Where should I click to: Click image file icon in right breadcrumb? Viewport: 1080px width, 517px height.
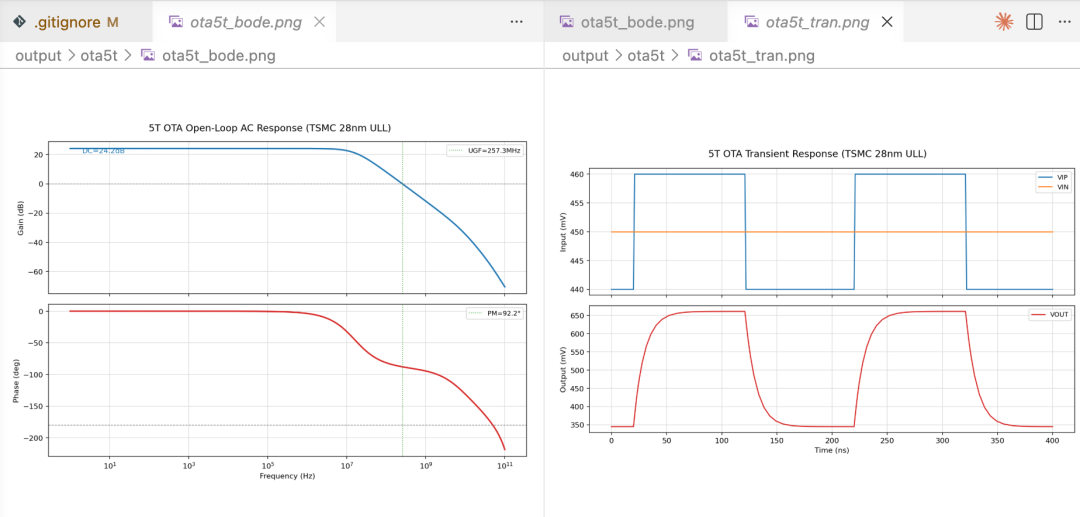click(695, 56)
